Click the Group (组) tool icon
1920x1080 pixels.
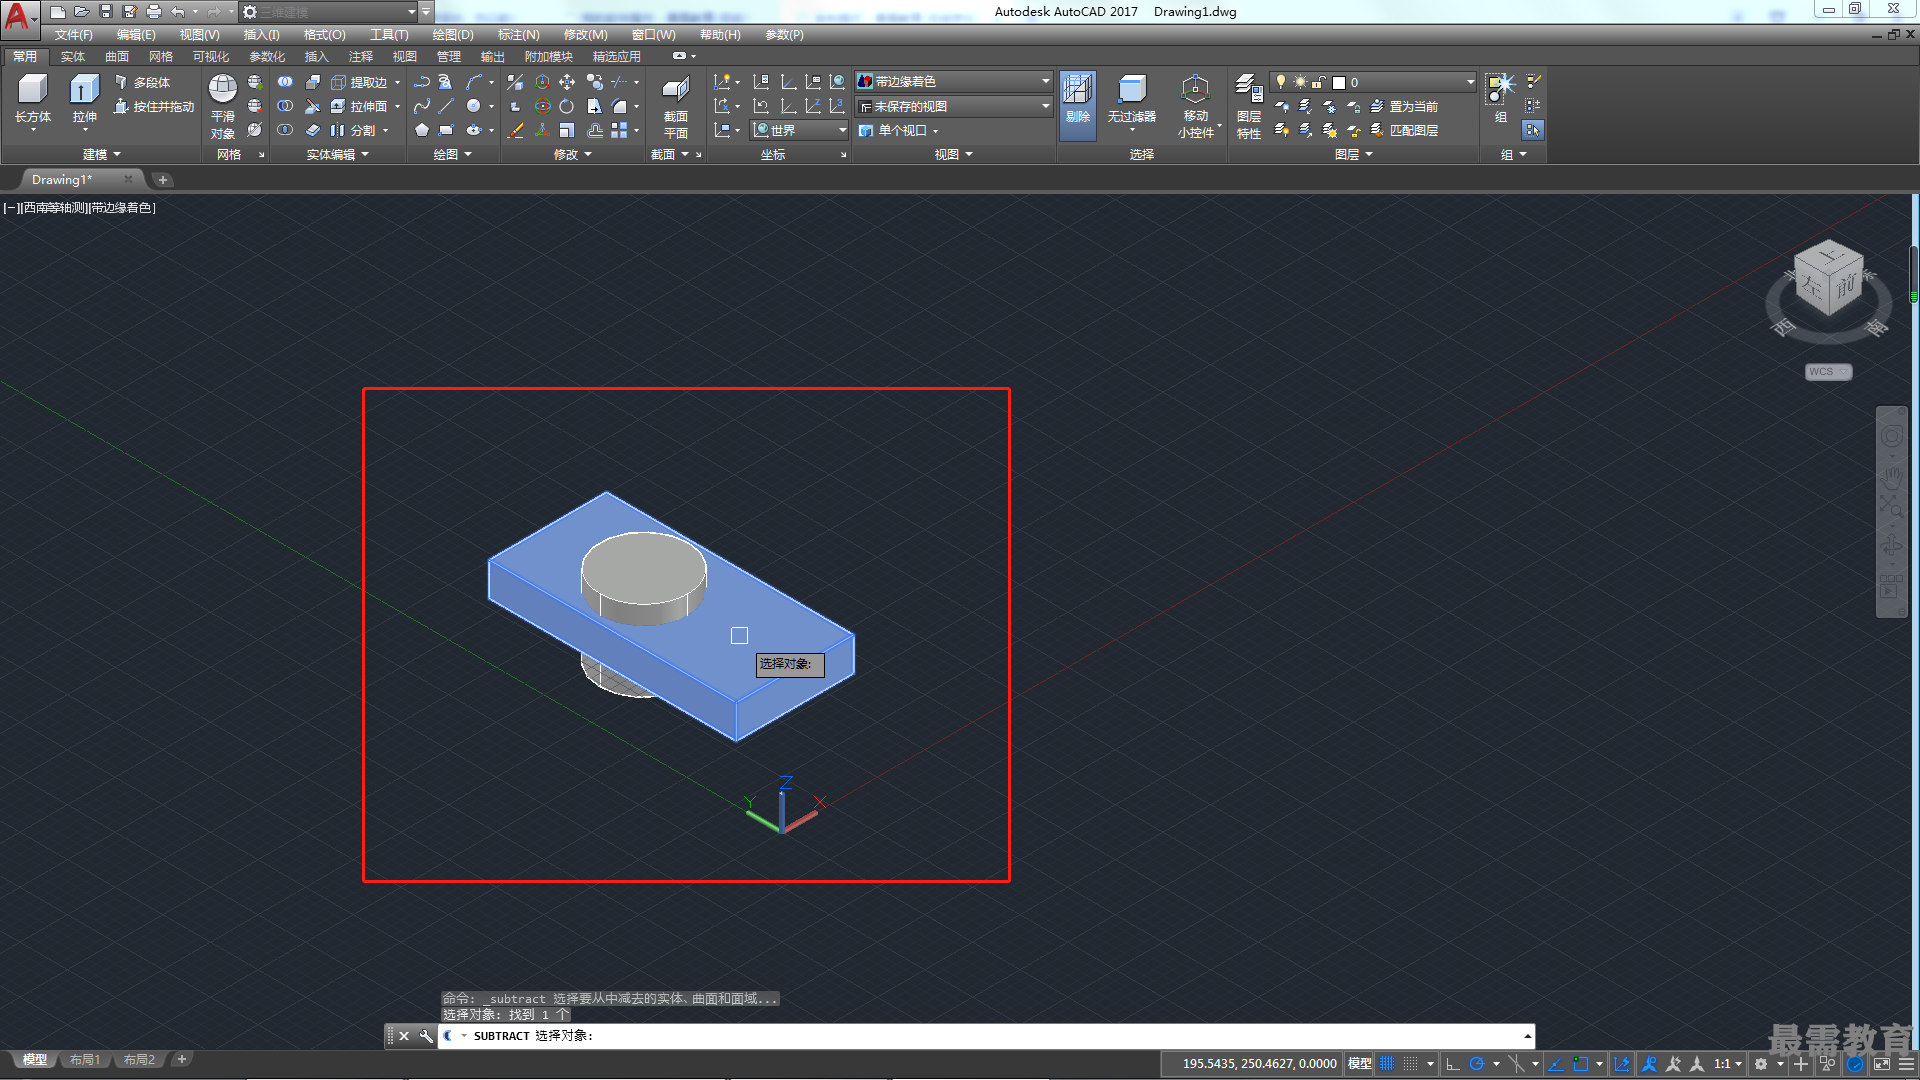click(1500, 98)
